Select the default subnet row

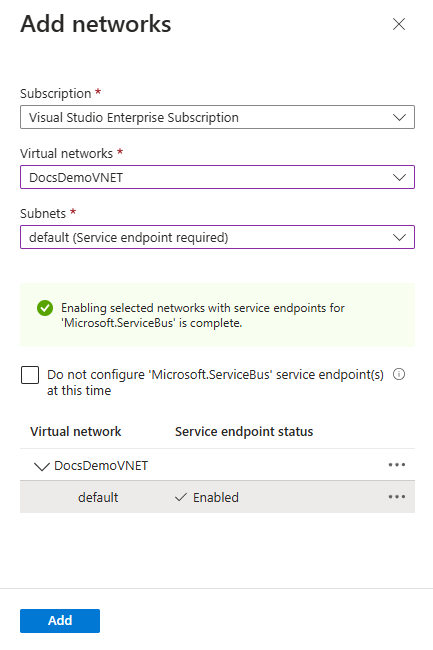217,497
